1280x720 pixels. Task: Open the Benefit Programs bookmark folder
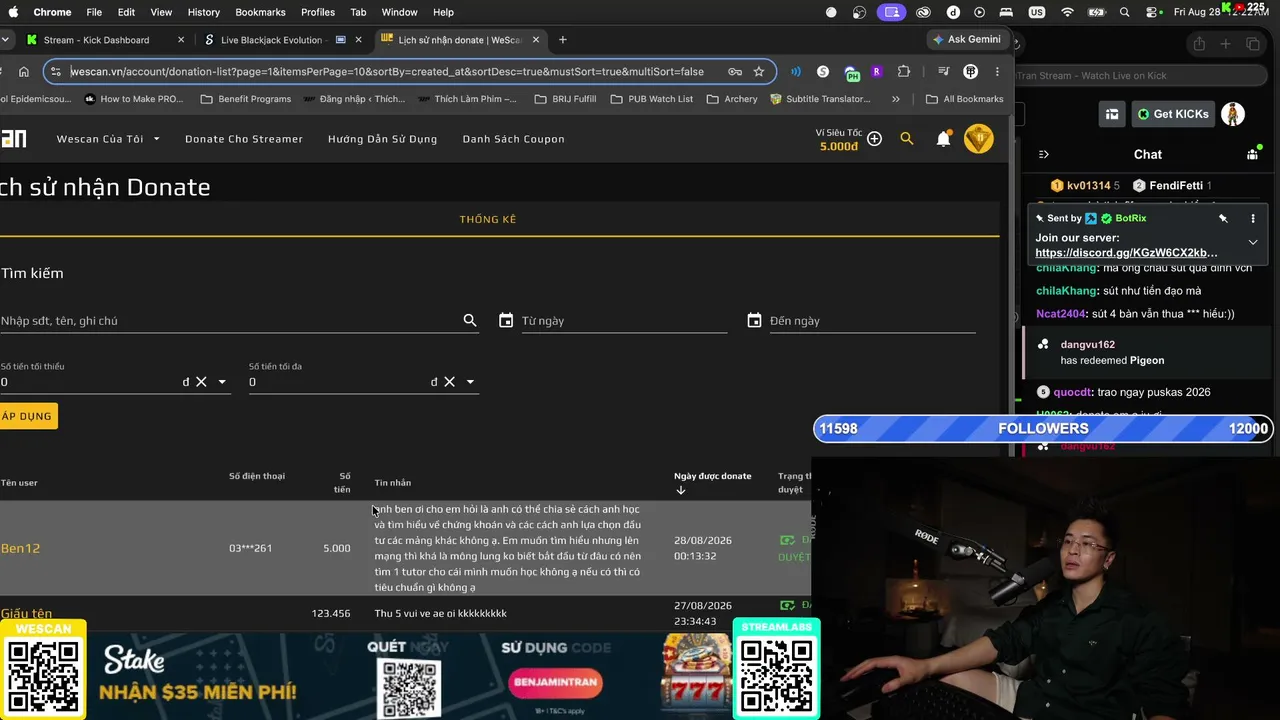[x=245, y=99]
